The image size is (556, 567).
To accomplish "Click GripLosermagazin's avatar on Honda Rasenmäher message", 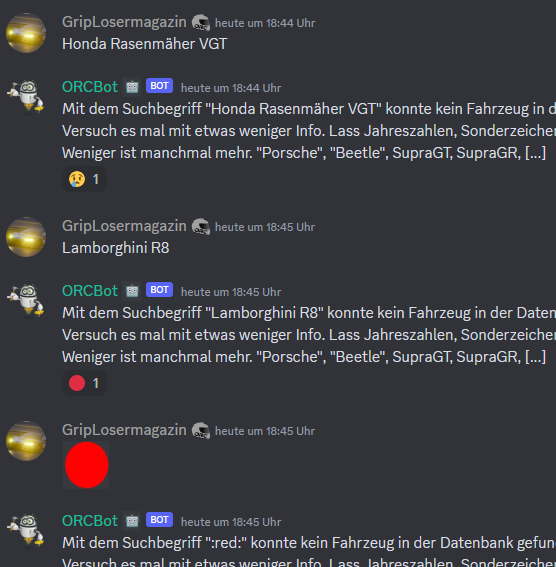I will point(26,33).
